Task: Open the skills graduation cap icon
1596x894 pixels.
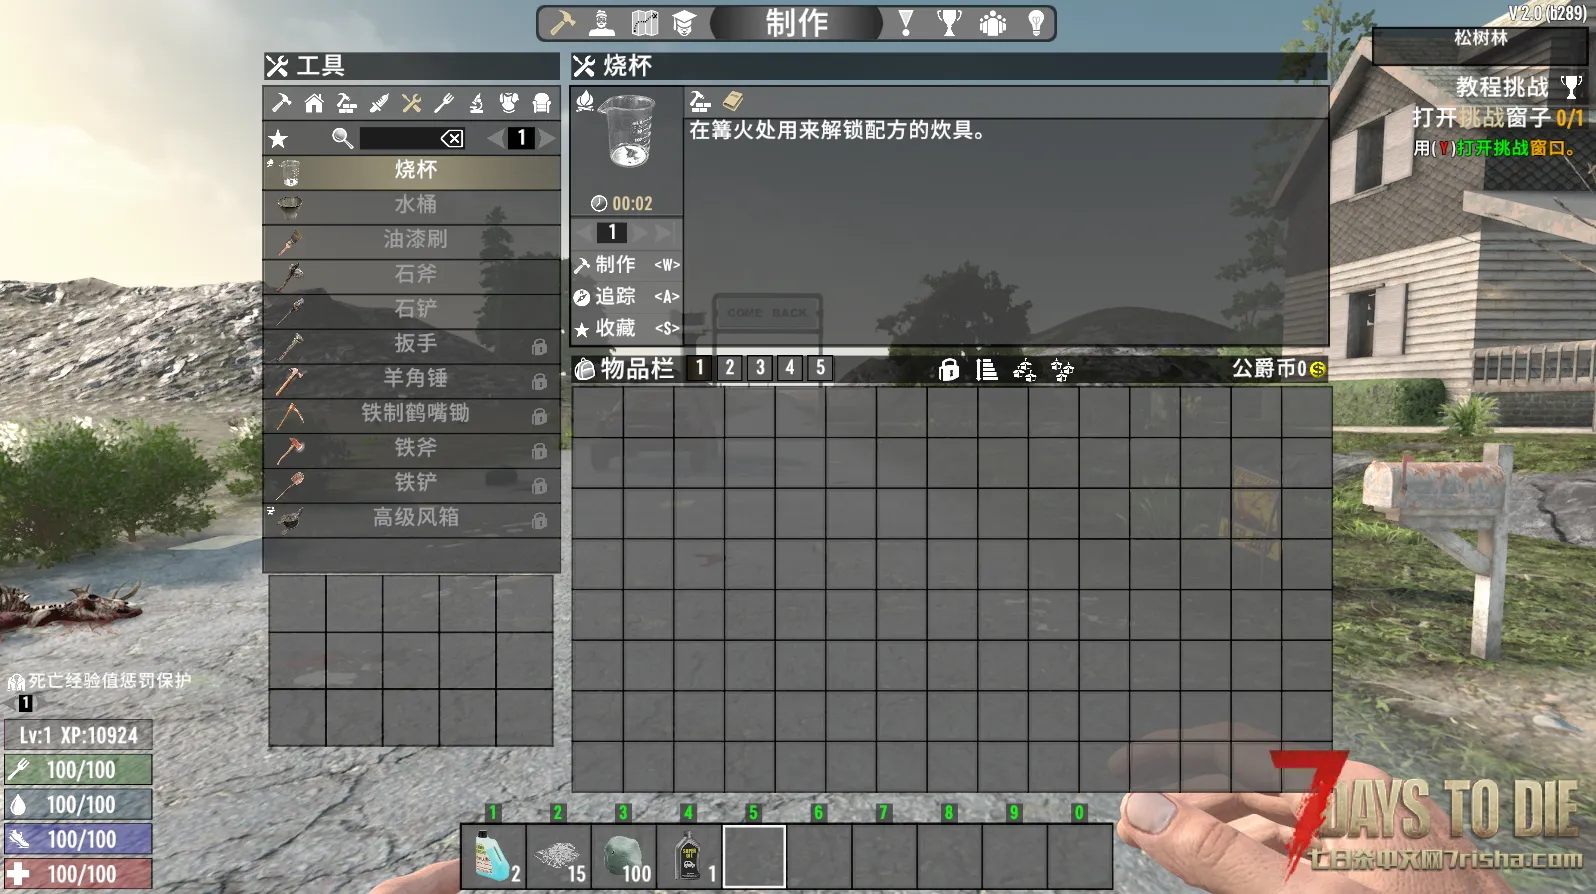Action: tap(684, 22)
